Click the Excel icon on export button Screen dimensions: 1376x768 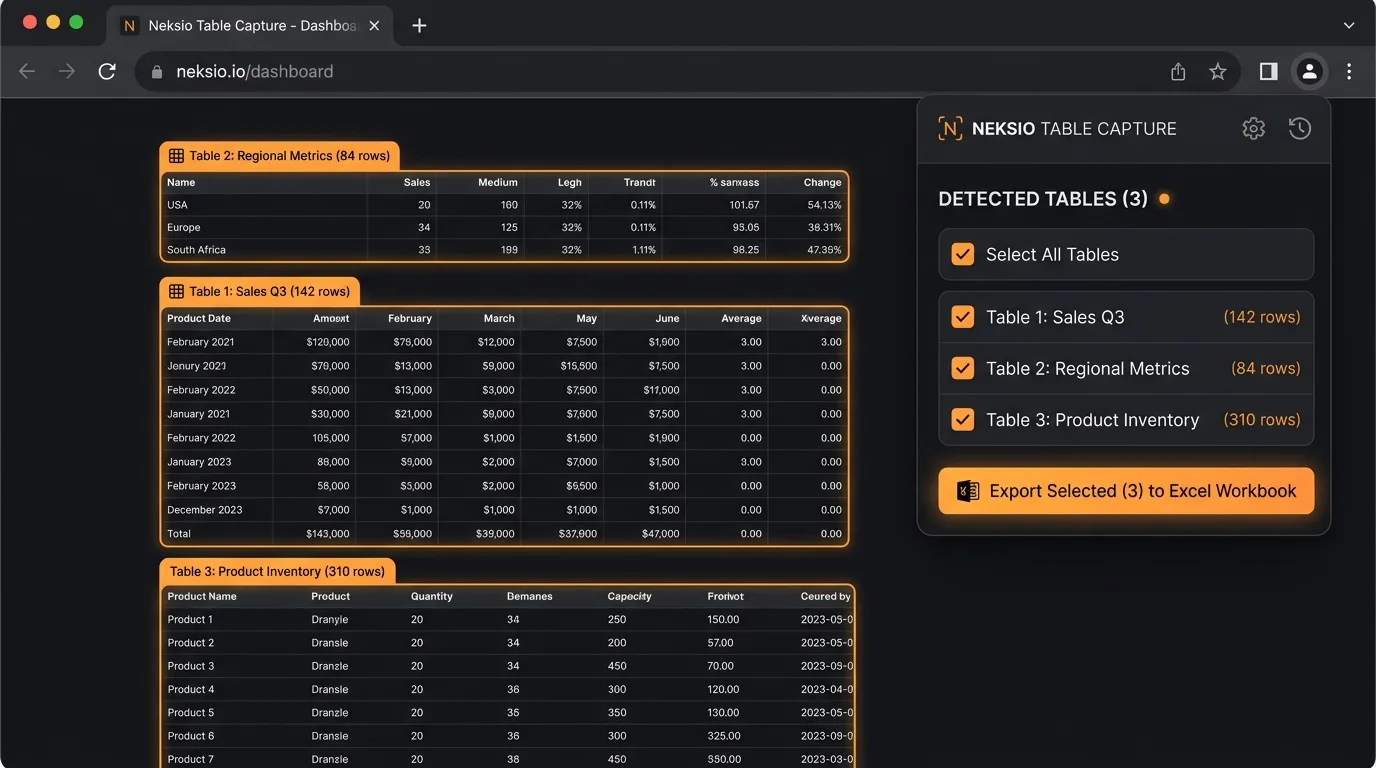click(968, 491)
